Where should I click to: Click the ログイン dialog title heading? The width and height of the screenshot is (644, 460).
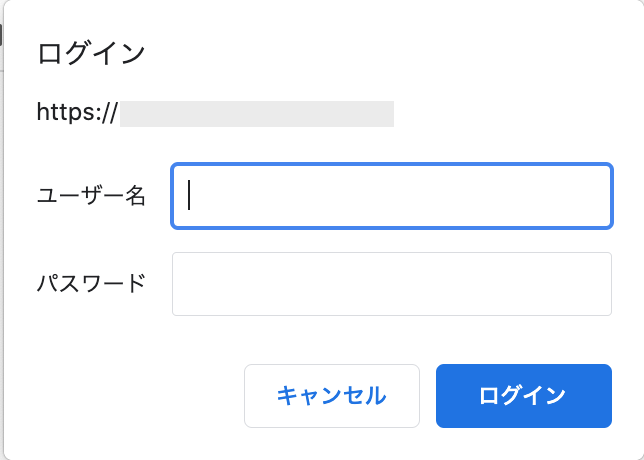[91, 53]
